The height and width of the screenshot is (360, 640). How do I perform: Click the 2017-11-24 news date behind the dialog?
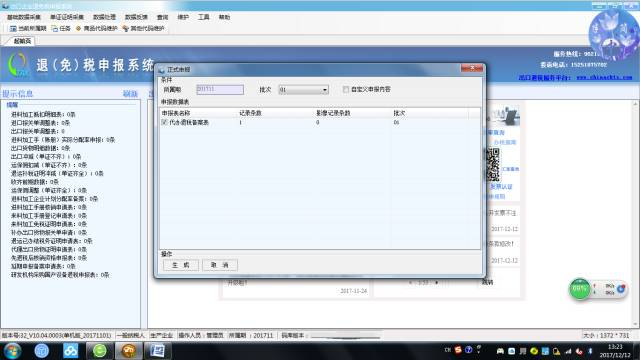pos(353,291)
